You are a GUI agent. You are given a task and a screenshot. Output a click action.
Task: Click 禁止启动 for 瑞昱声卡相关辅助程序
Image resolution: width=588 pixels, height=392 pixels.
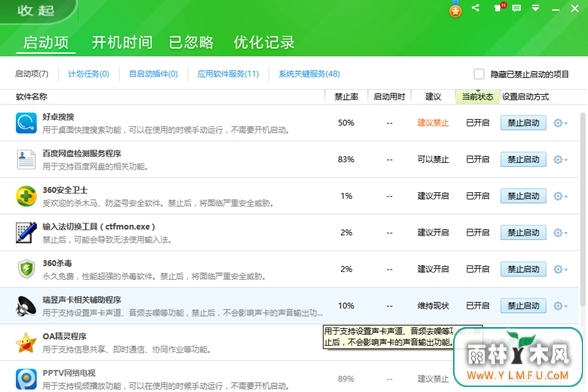[x=523, y=306]
